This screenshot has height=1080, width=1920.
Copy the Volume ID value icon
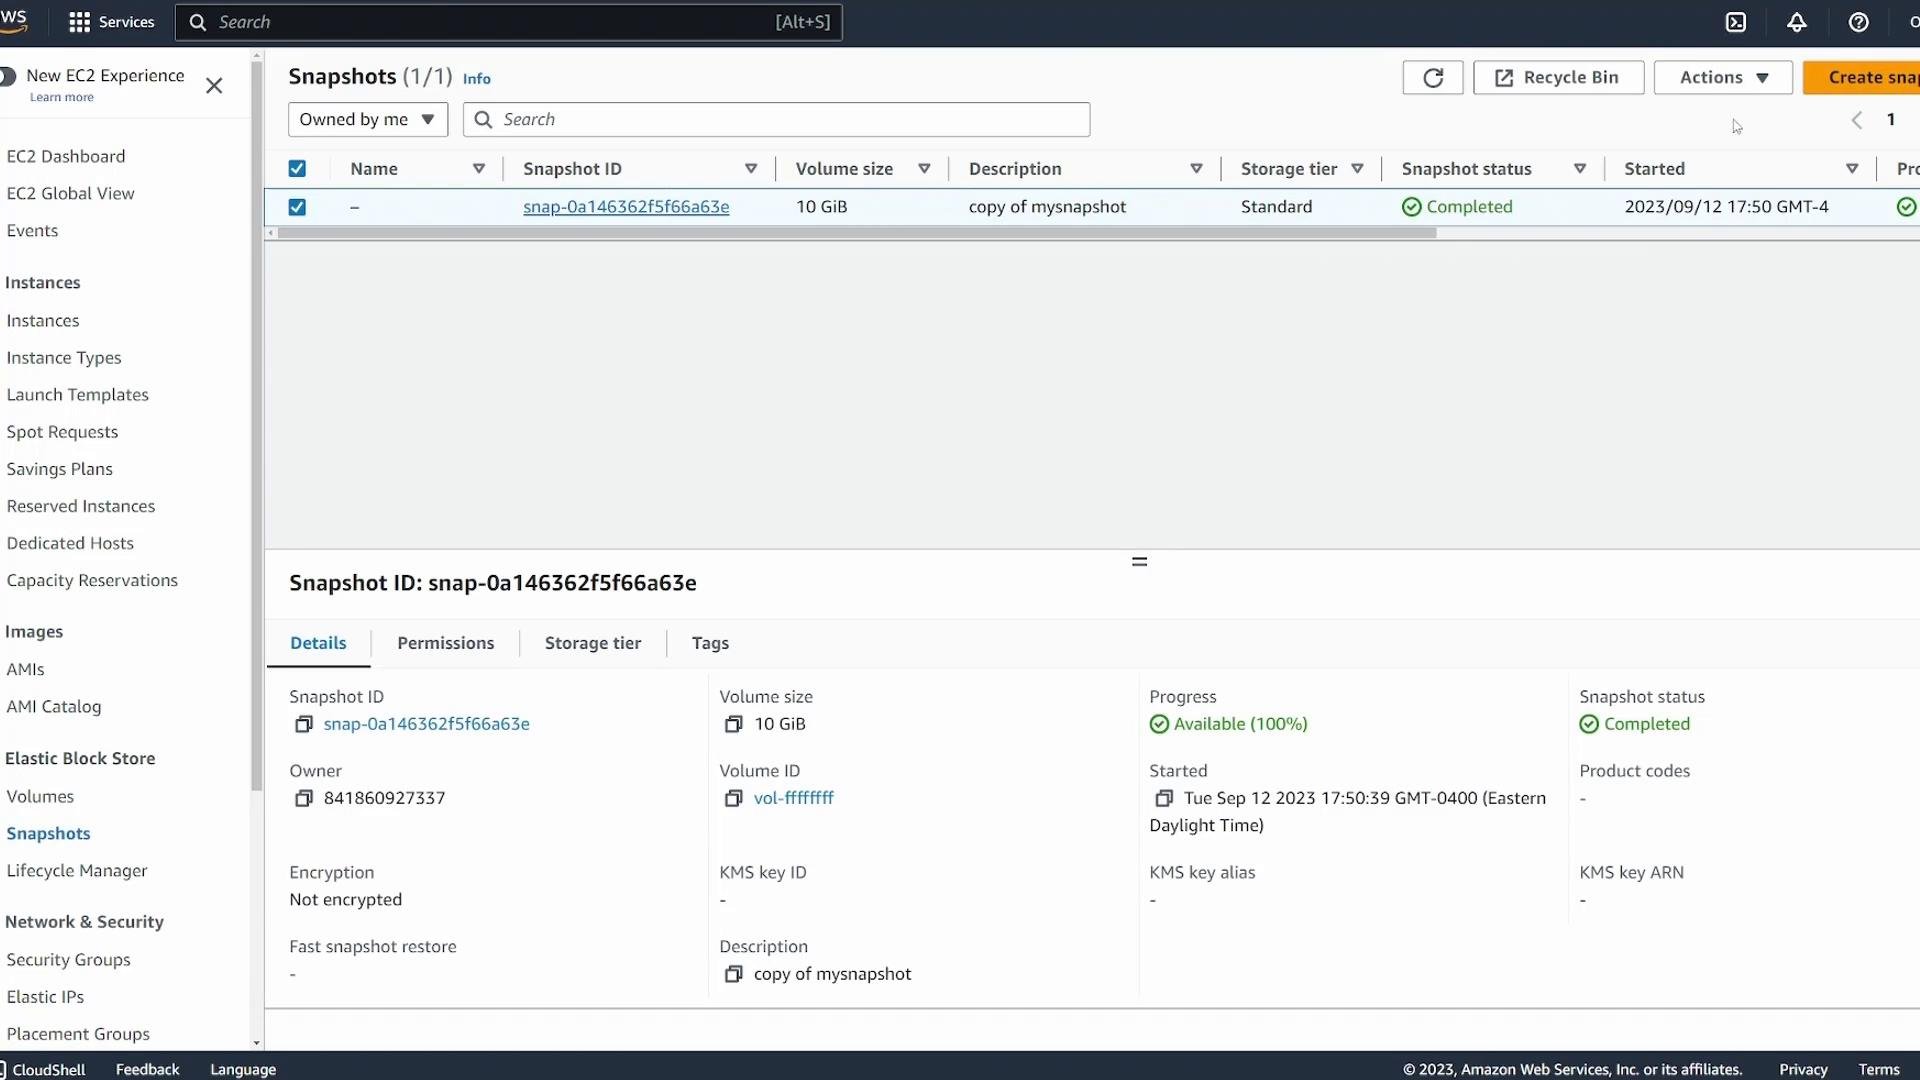tap(734, 798)
